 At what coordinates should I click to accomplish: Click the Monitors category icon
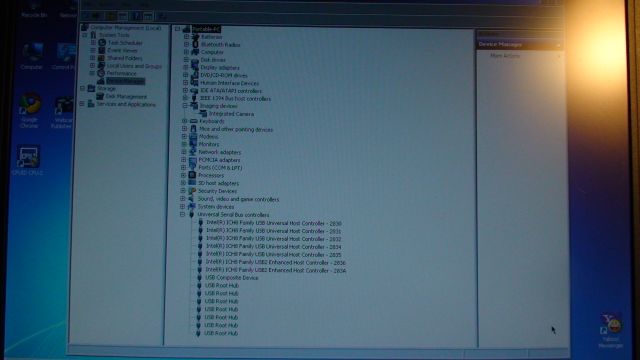193,144
